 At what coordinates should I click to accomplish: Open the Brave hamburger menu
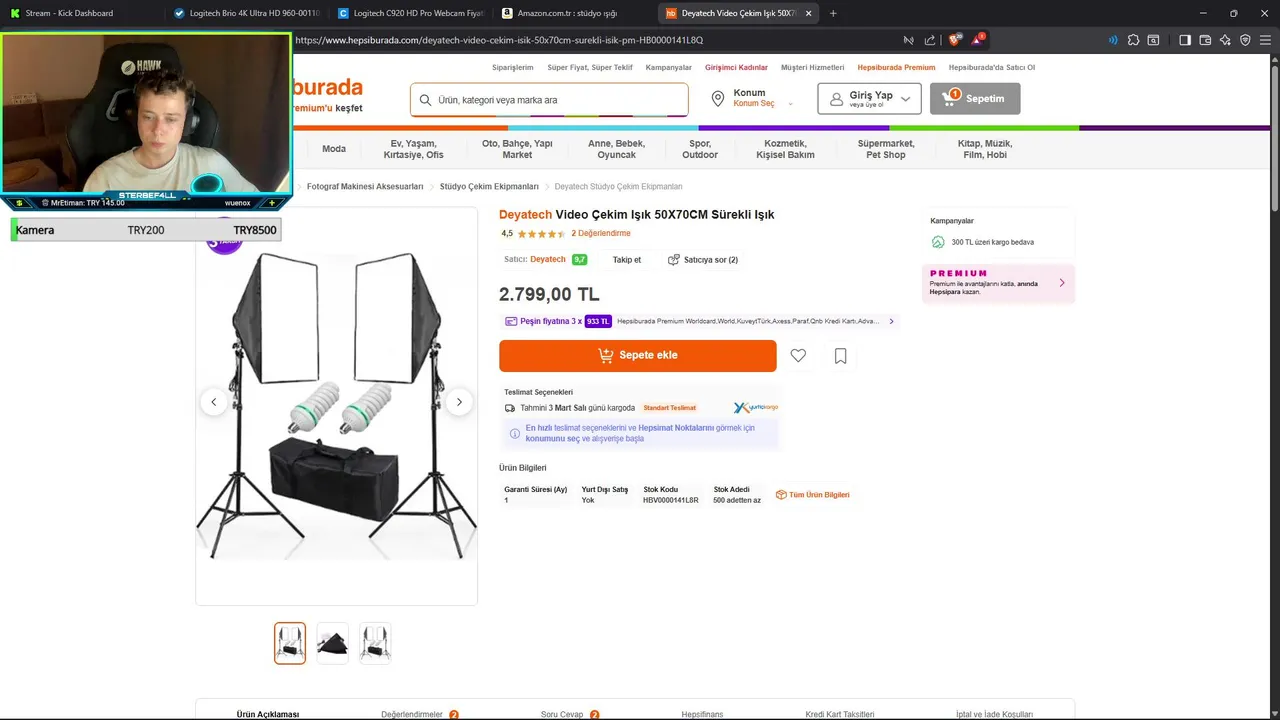click(1266, 40)
